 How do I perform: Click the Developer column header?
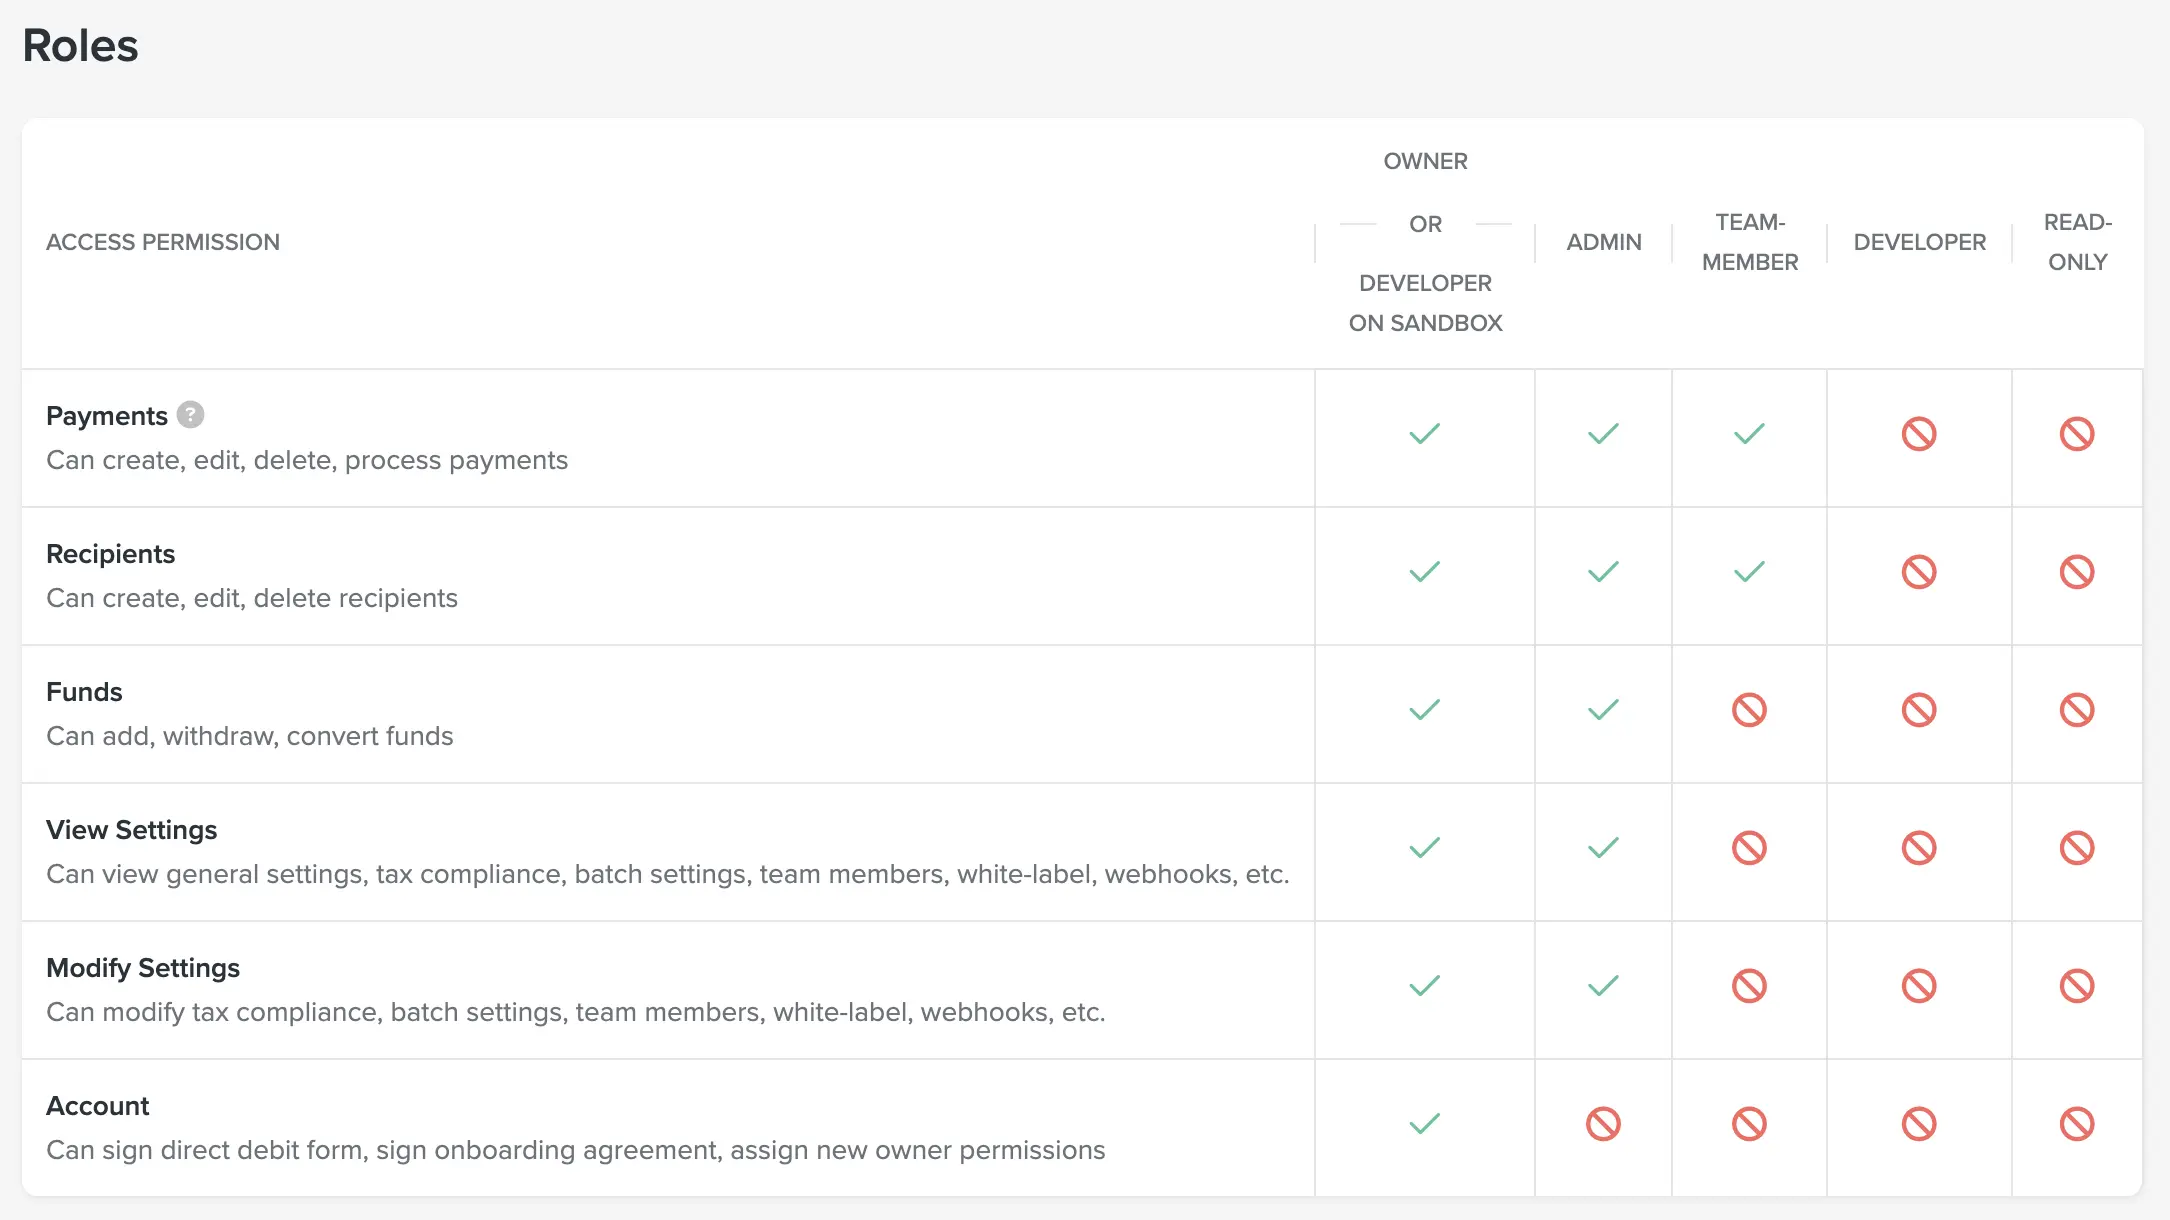[x=1919, y=242]
